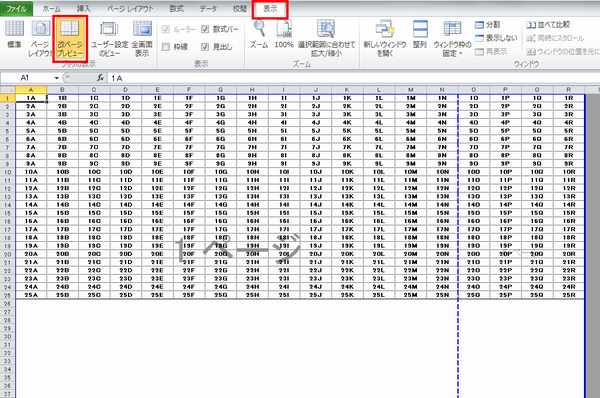Select 並べて比較 side by side

coord(548,25)
